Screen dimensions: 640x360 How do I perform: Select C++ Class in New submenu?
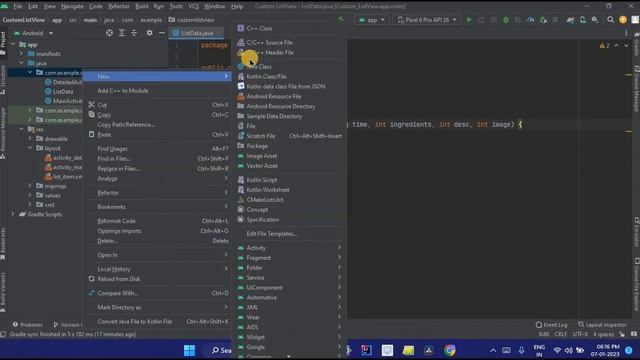pyautogui.click(x=289, y=28)
